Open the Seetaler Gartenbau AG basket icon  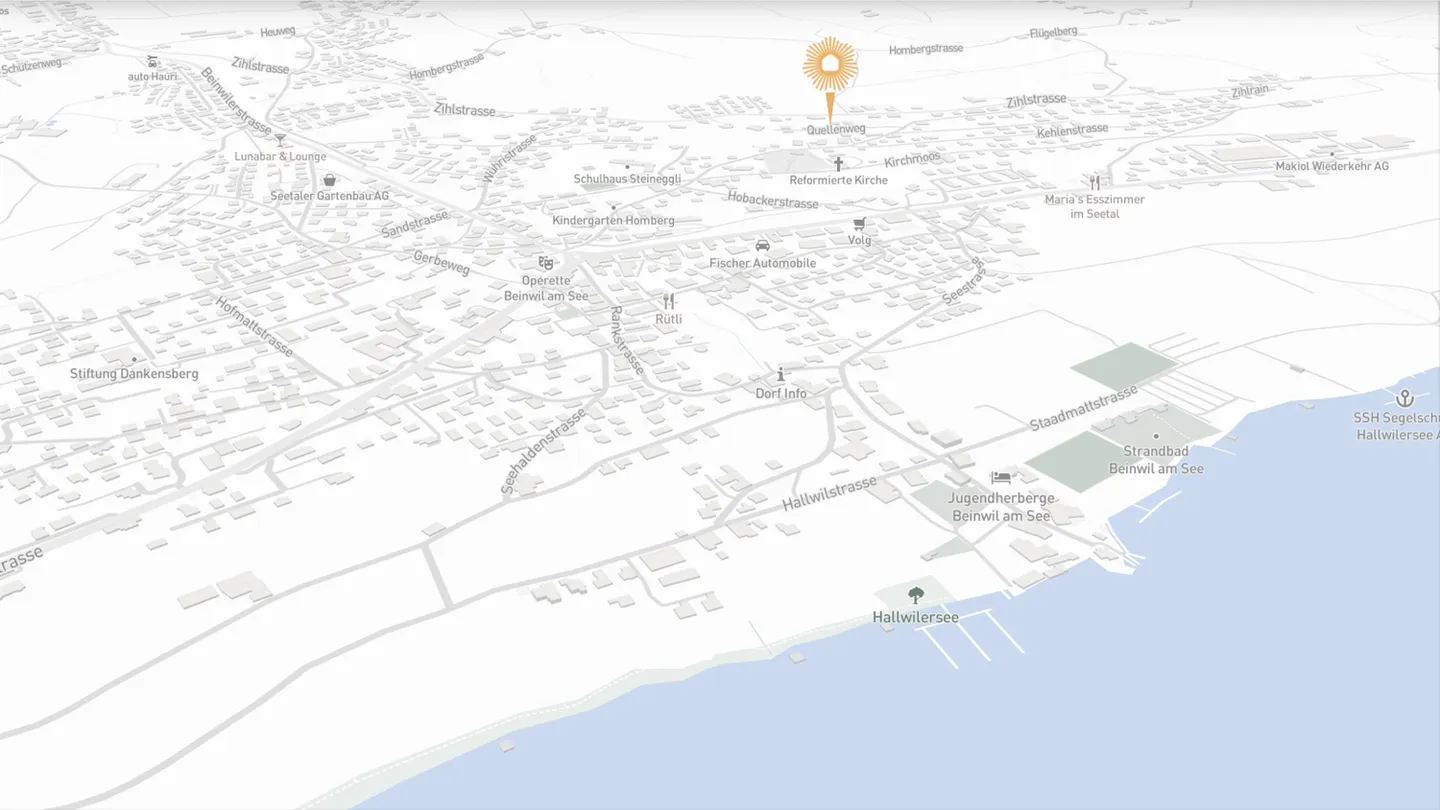(x=329, y=179)
